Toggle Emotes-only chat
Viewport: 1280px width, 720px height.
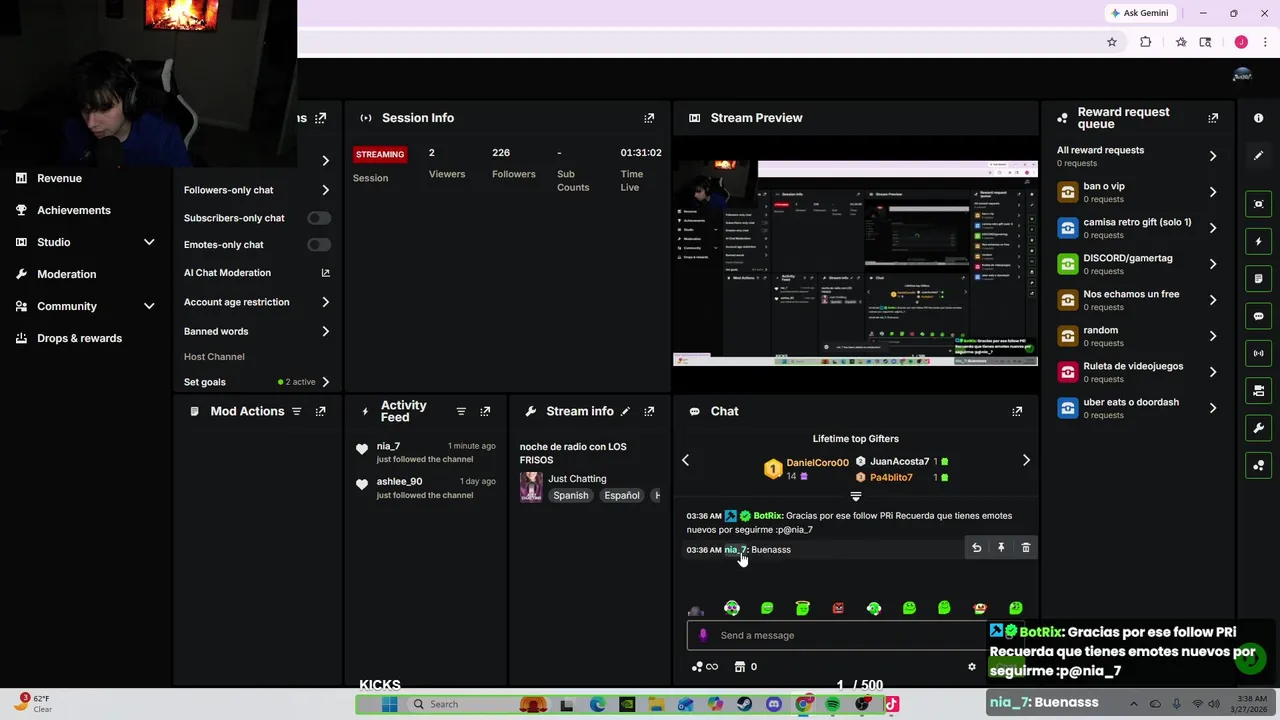(319, 244)
